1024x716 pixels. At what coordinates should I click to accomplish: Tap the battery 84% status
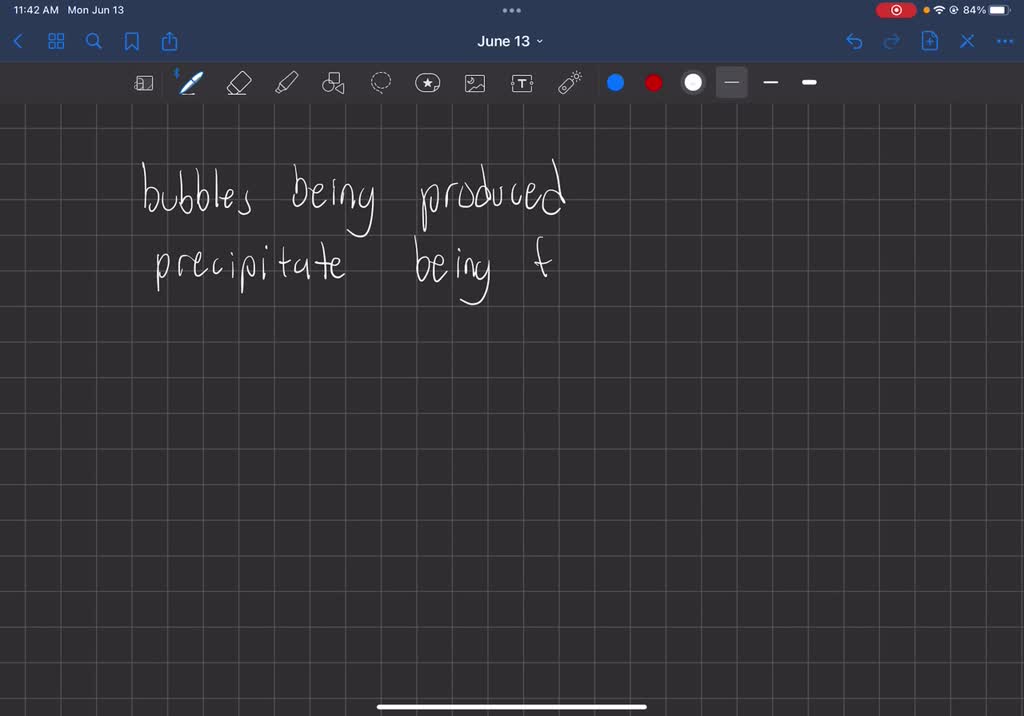pyautogui.click(x=985, y=10)
